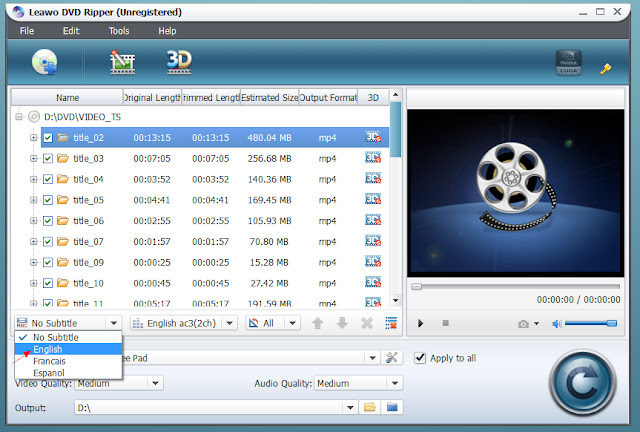Uncheck the title_09 checkbox
The width and height of the screenshot is (640, 432).
(48, 263)
